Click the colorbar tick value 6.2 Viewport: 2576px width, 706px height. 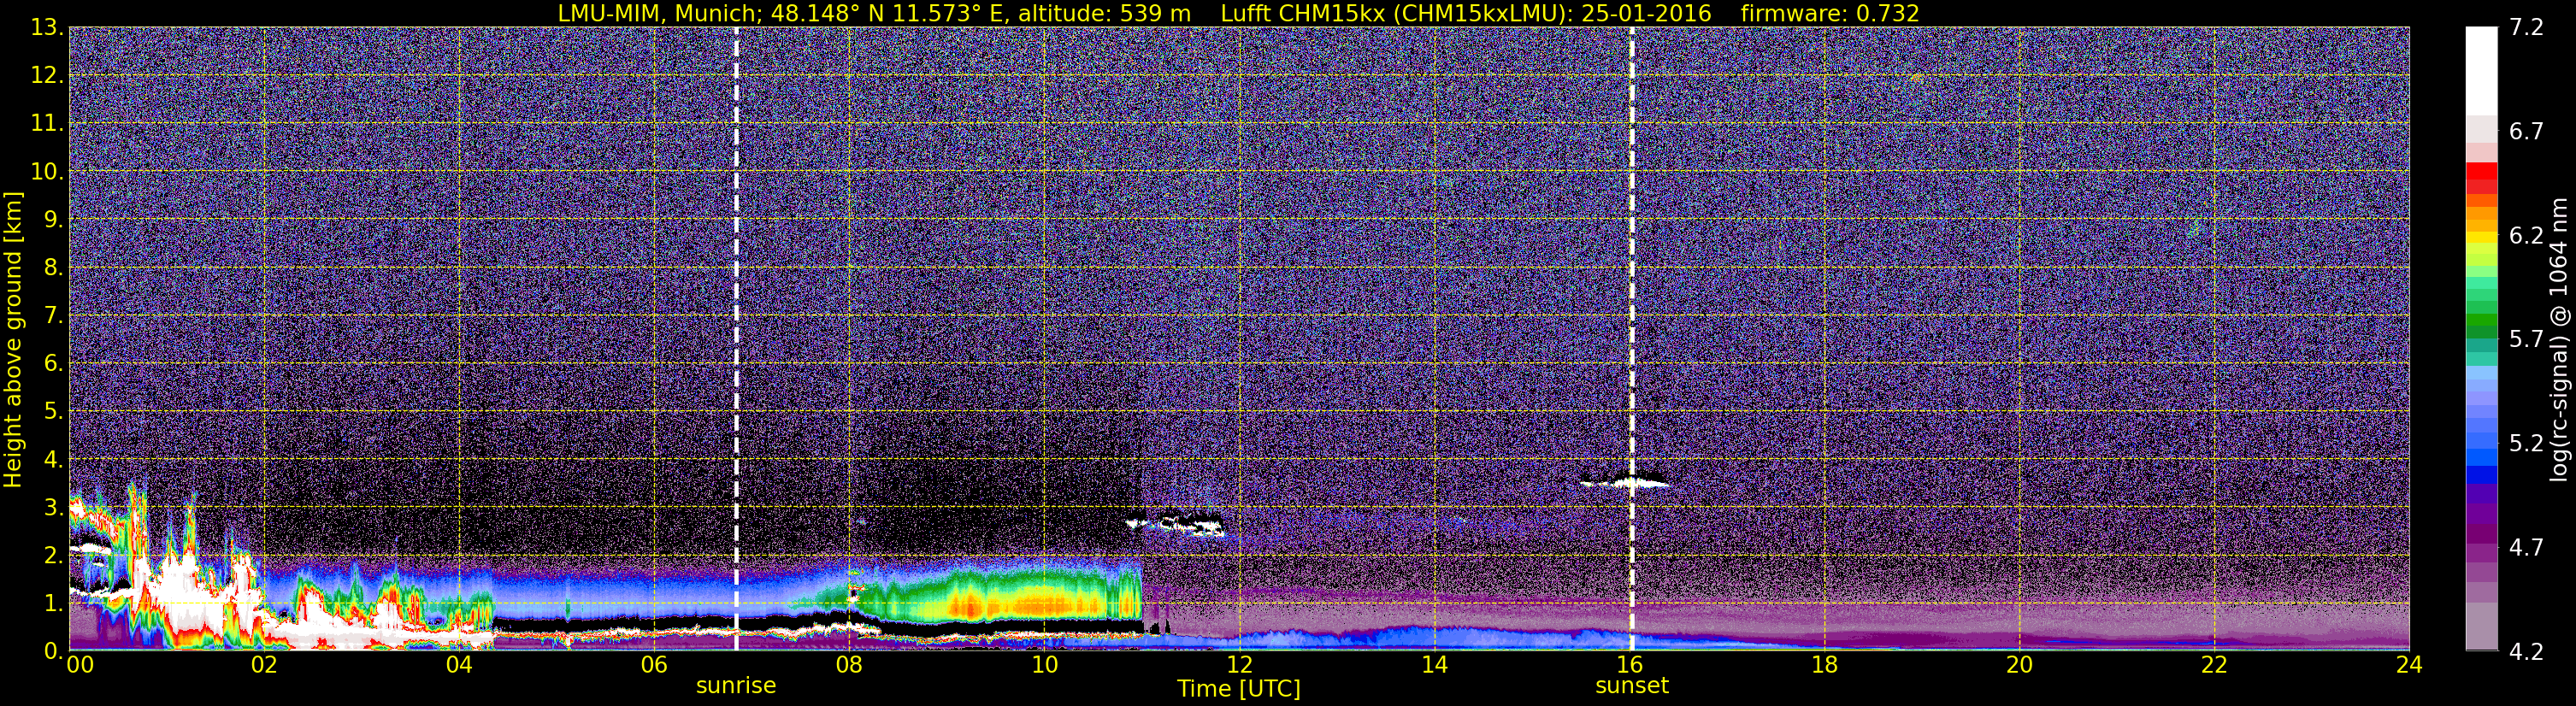click(2526, 235)
